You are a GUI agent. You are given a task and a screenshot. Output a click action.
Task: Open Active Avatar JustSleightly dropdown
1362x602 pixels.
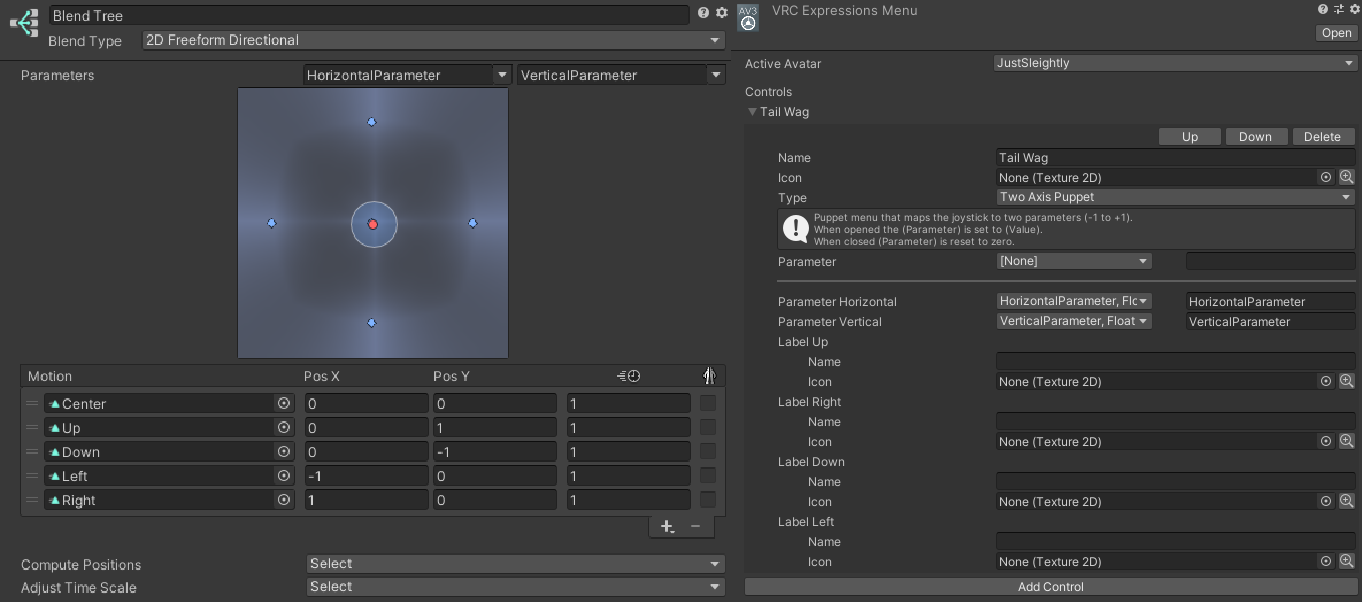[x=1175, y=62]
